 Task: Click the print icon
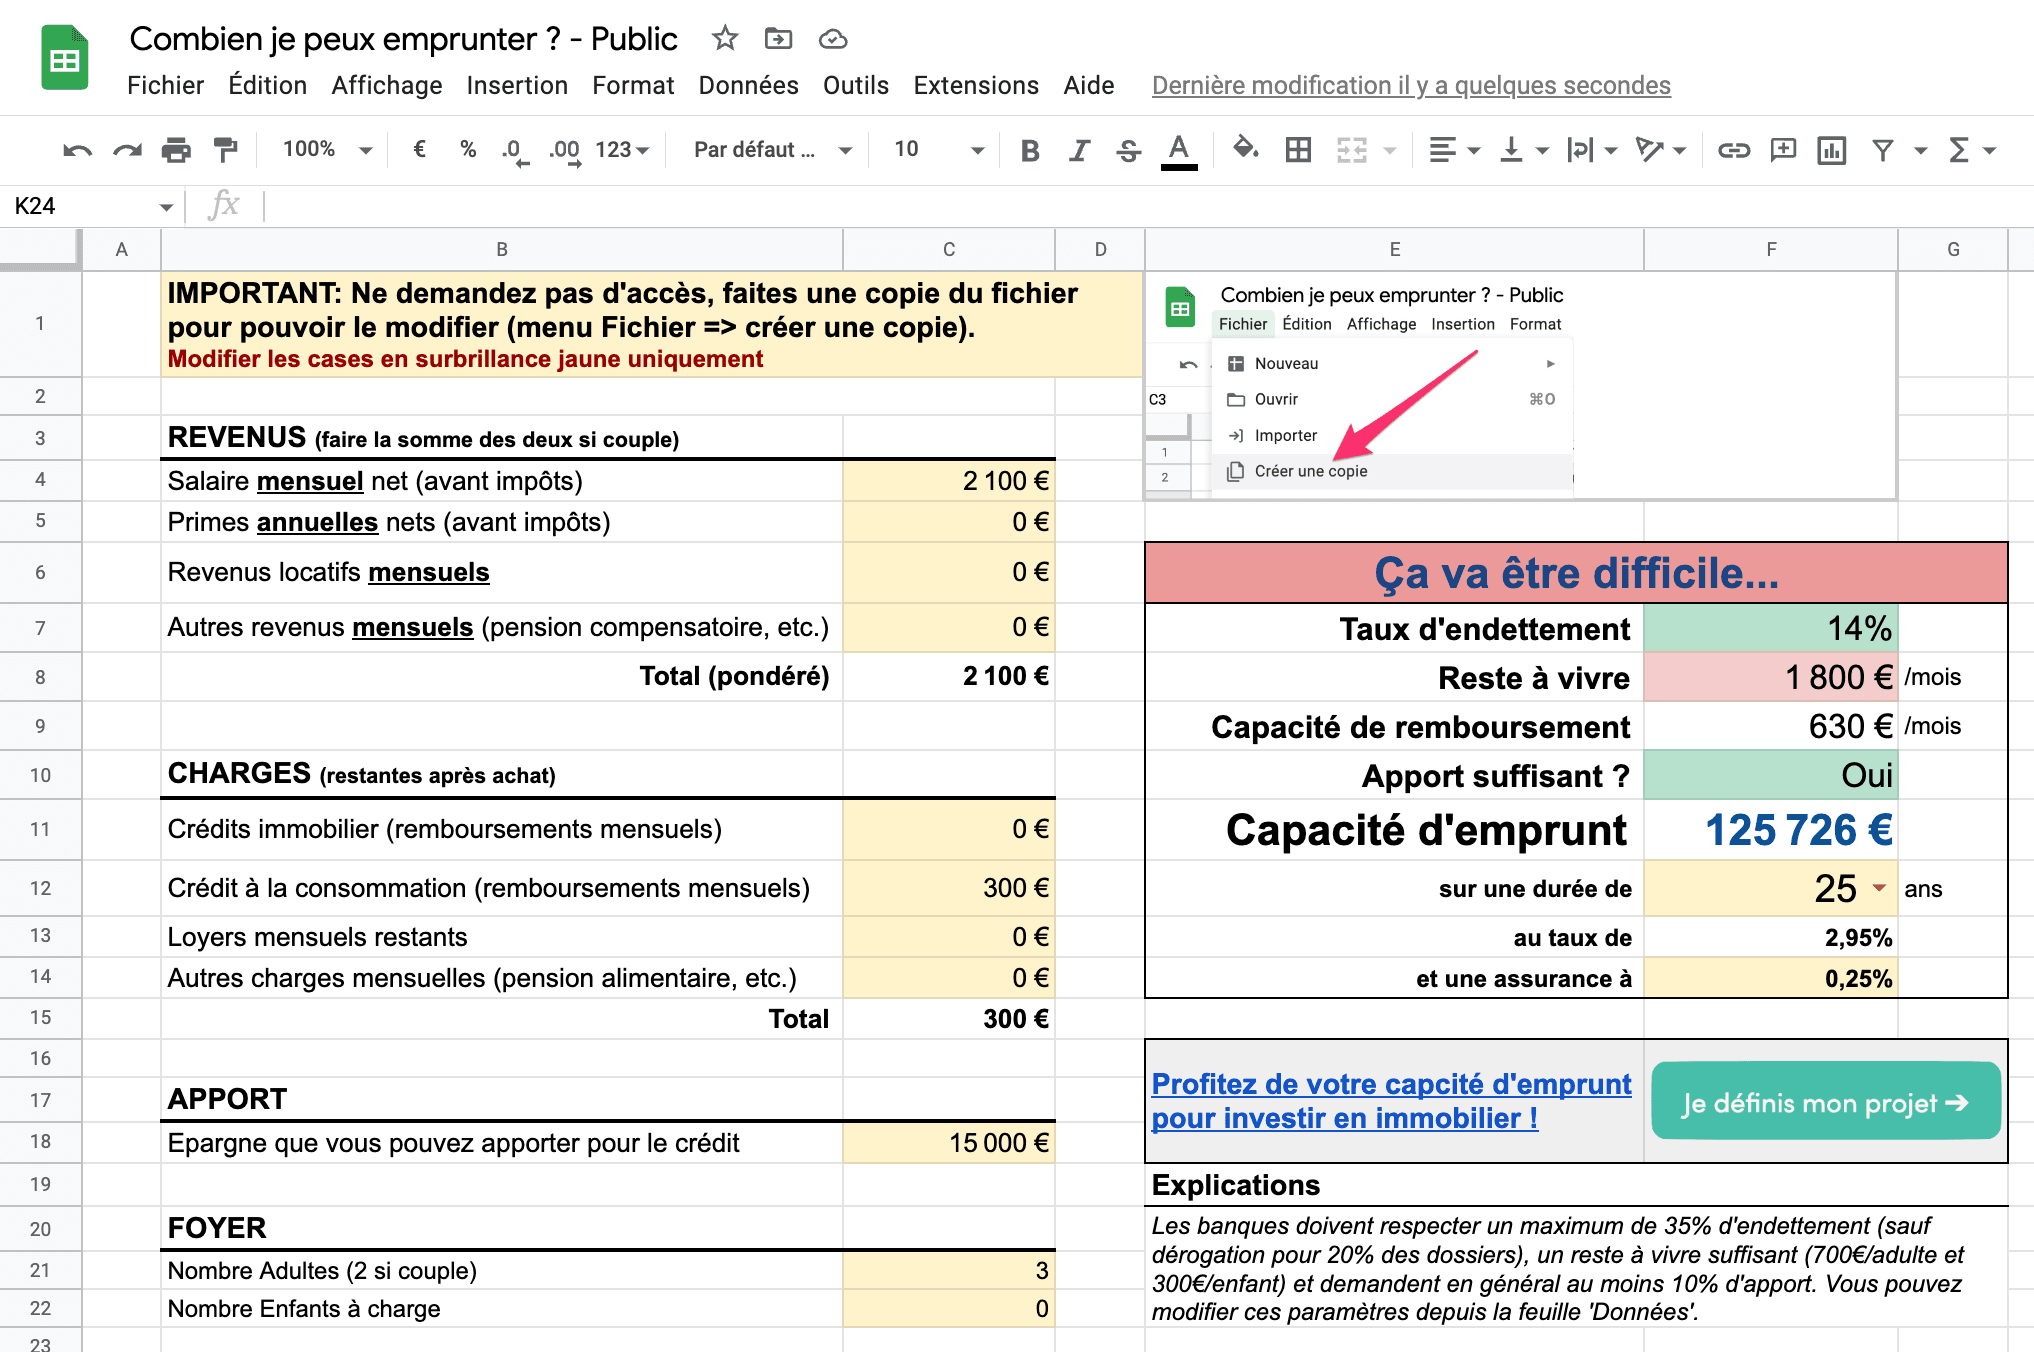tap(176, 150)
